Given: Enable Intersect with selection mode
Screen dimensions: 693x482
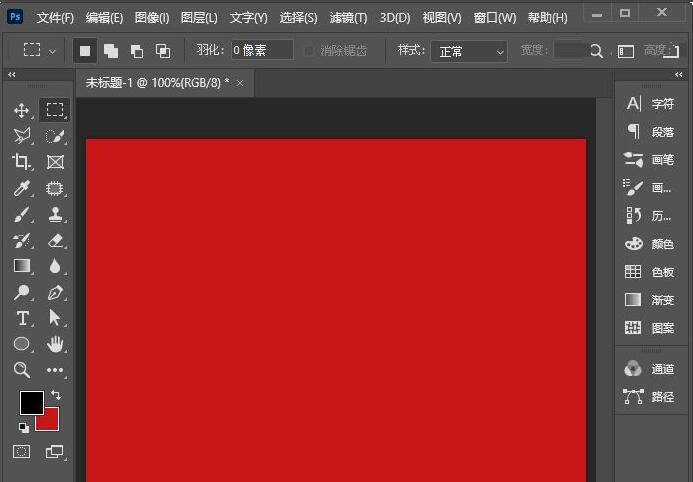Looking at the screenshot, I should click(x=163, y=50).
